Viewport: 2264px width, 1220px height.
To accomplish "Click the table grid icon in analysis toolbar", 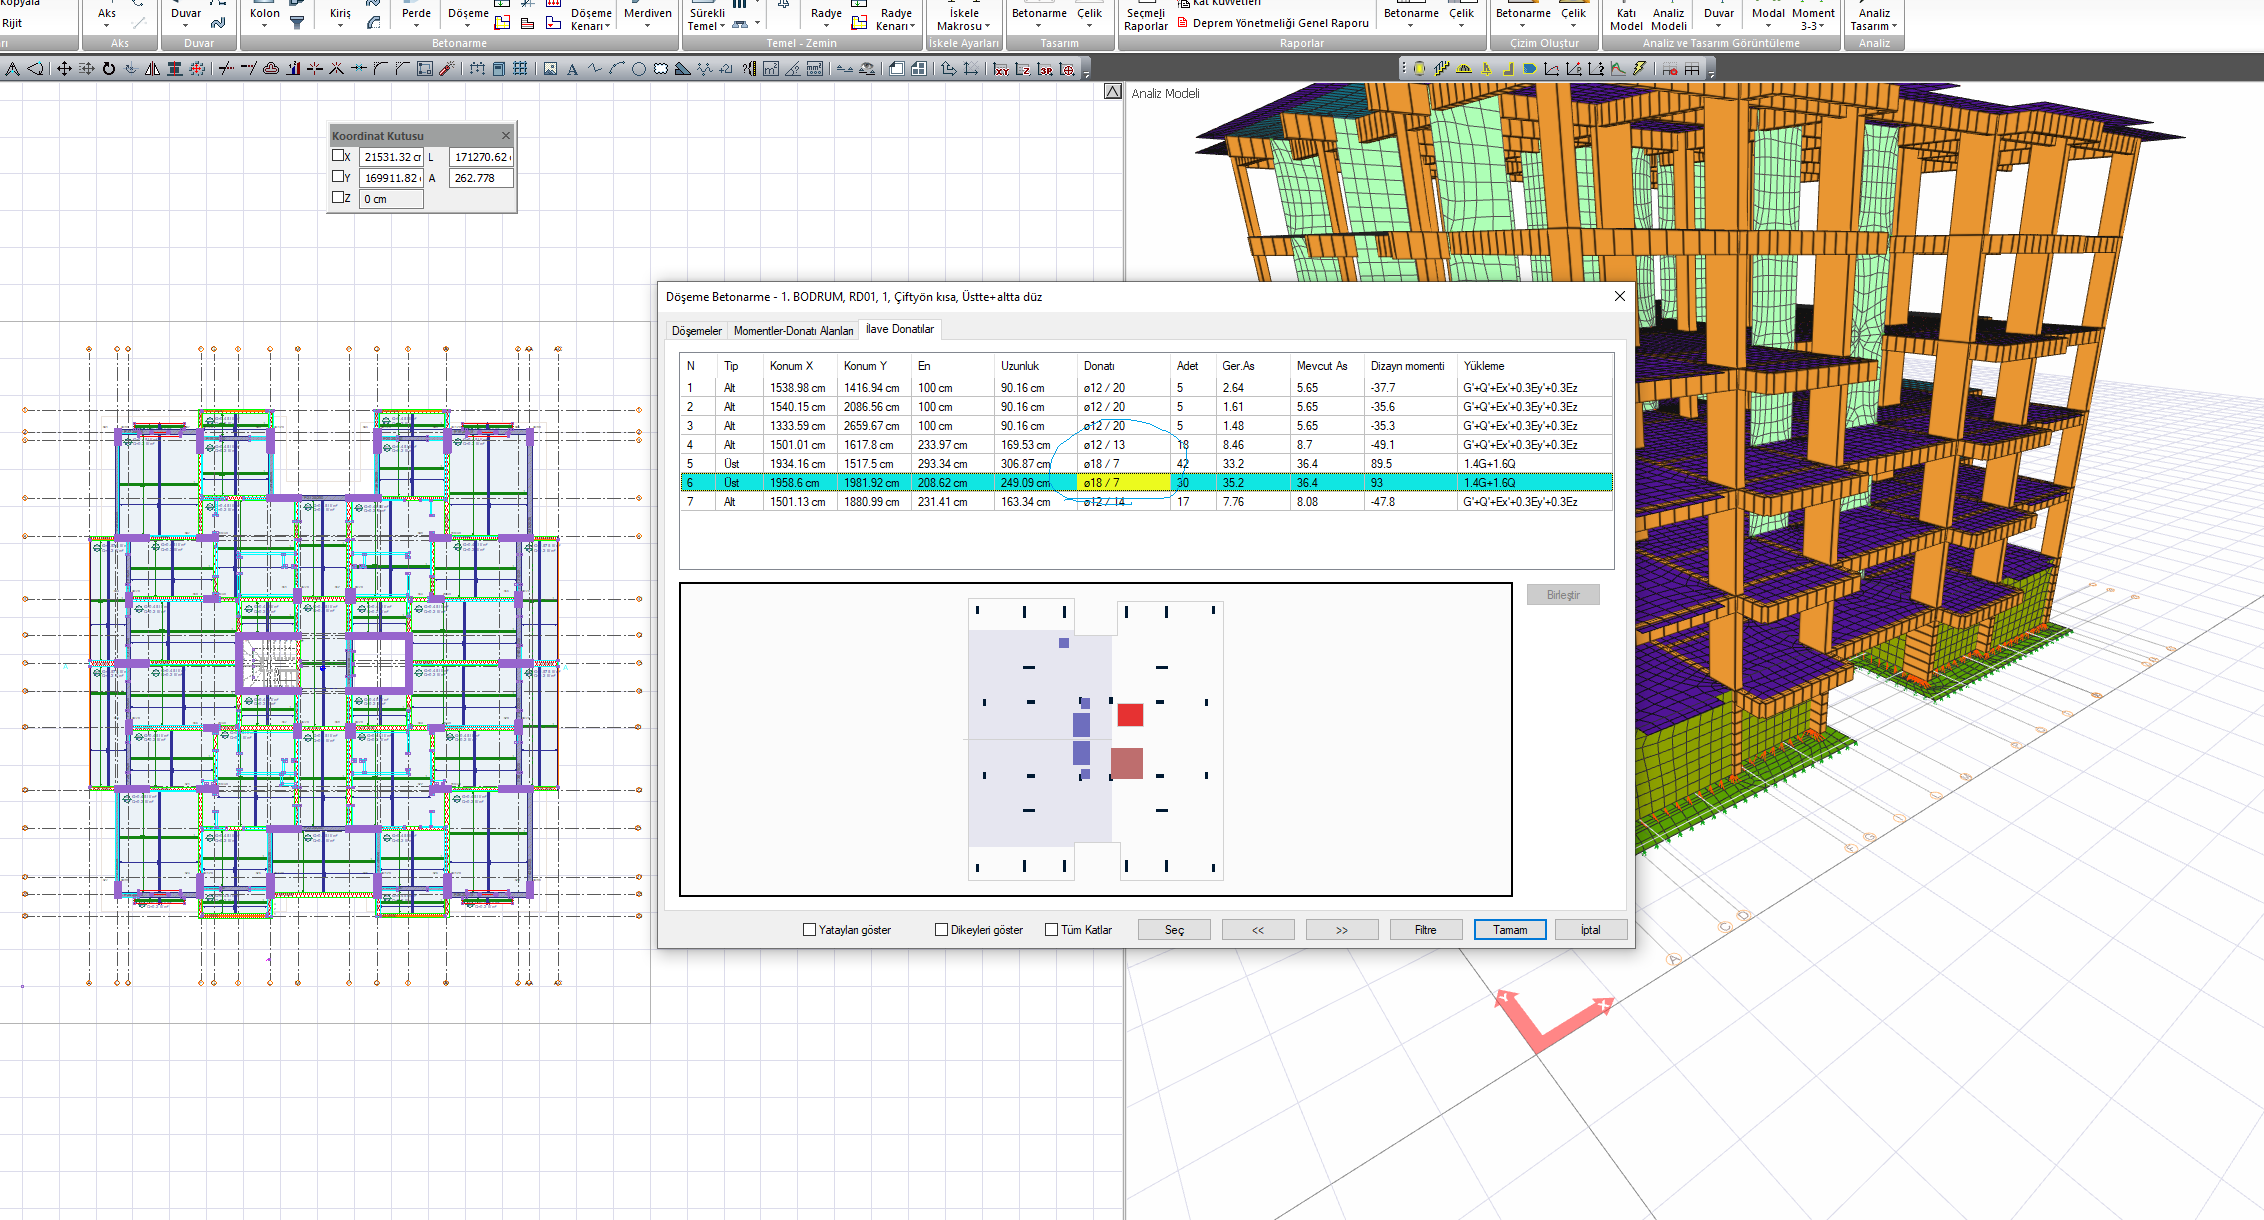I will coord(1692,69).
